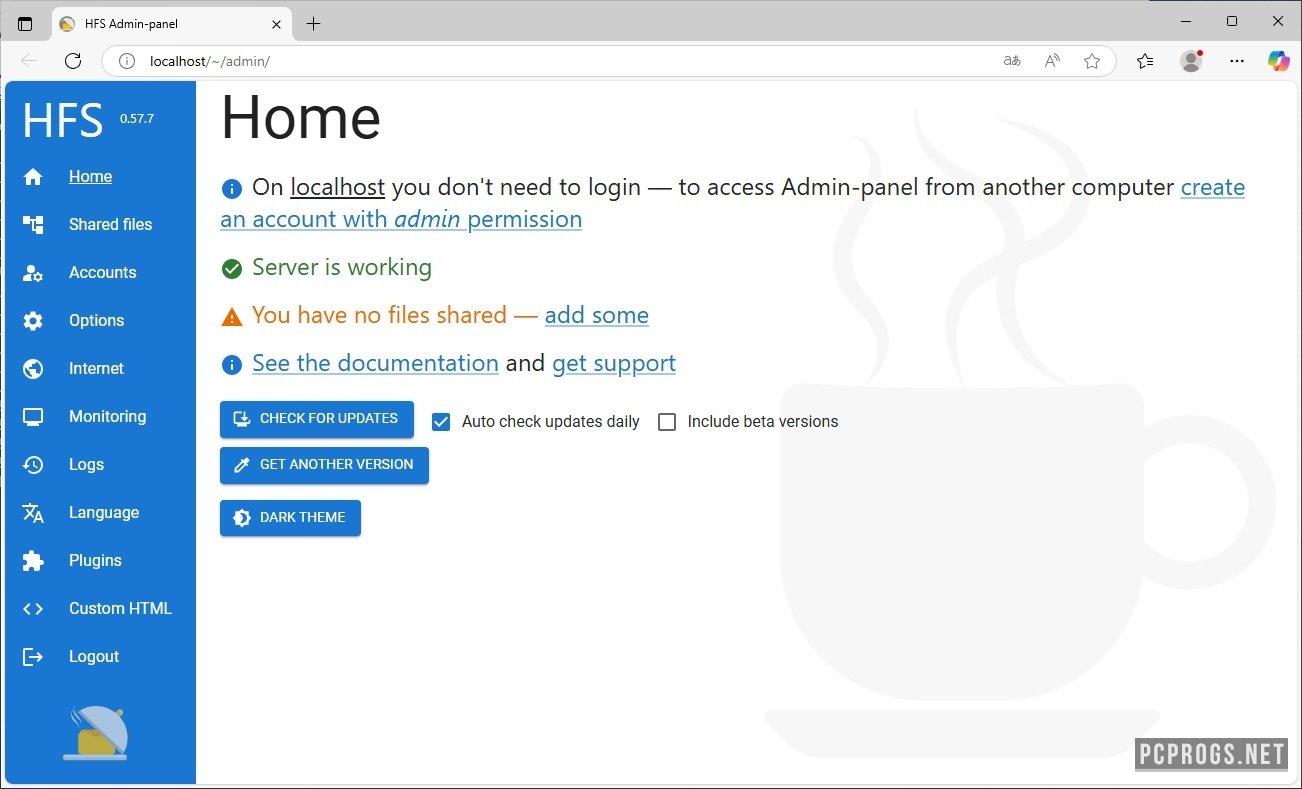The width and height of the screenshot is (1302, 789).
Task: Open the Copilot icon in browser toolbar
Action: [x=1278, y=61]
